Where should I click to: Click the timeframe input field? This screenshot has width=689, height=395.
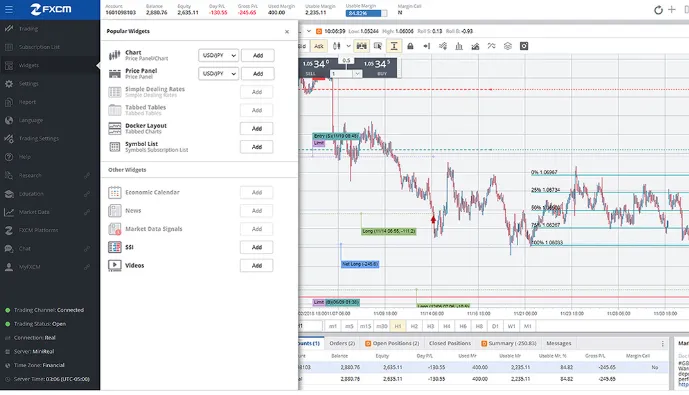[310, 326]
